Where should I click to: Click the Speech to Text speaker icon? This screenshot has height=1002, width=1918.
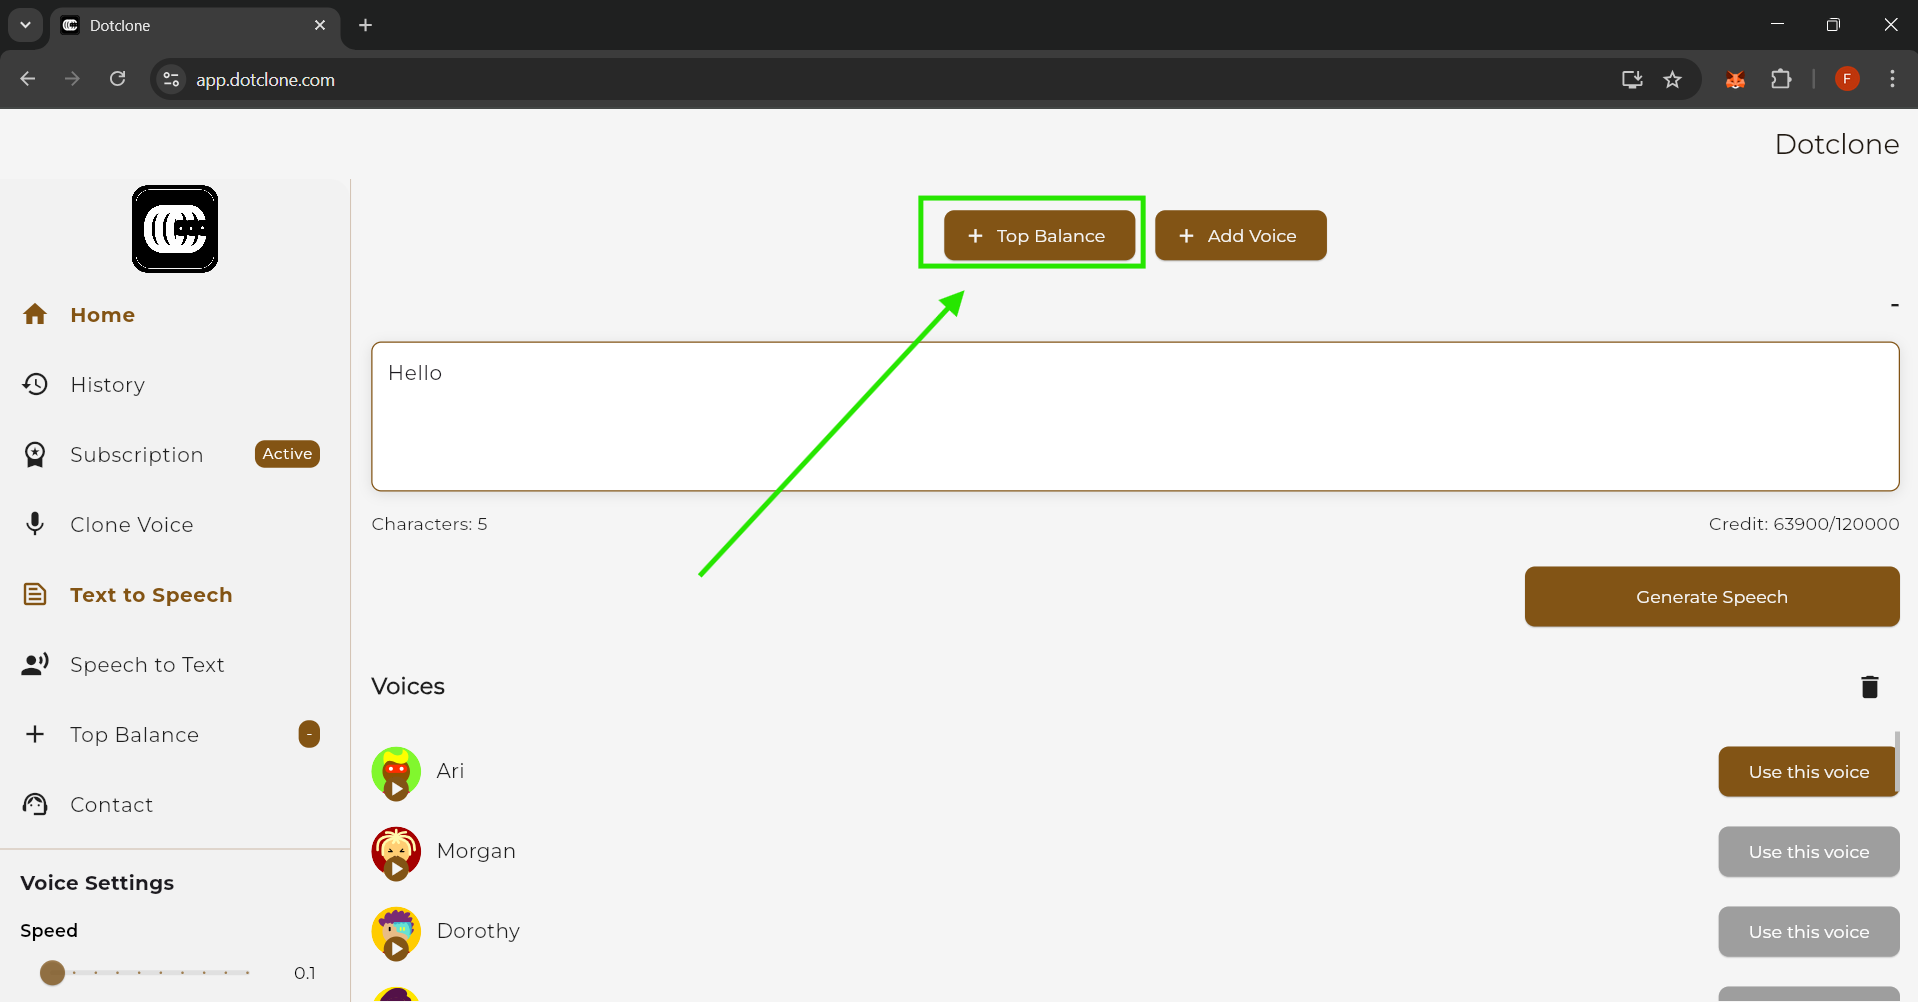(35, 664)
